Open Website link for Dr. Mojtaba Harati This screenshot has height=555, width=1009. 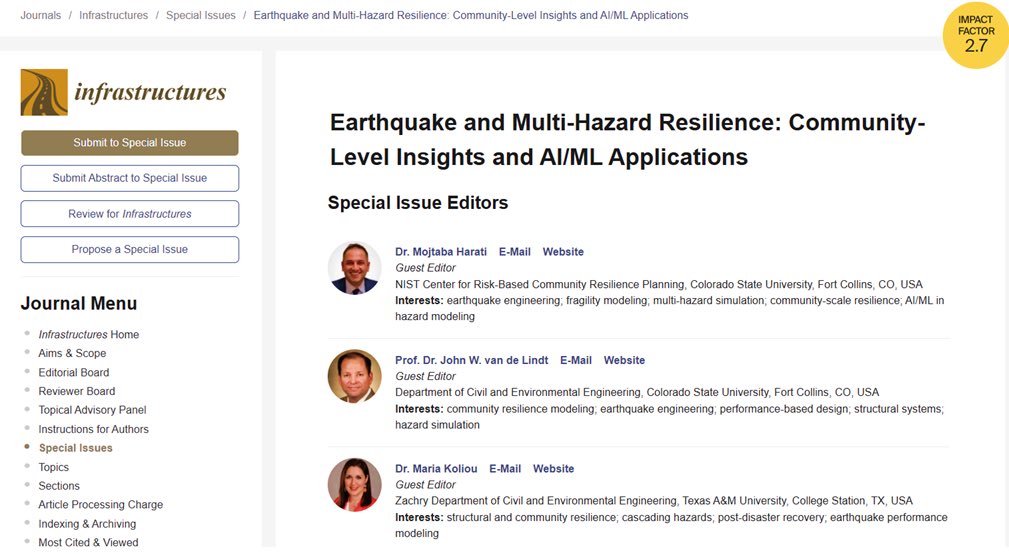pyautogui.click(x=563, y=252)
